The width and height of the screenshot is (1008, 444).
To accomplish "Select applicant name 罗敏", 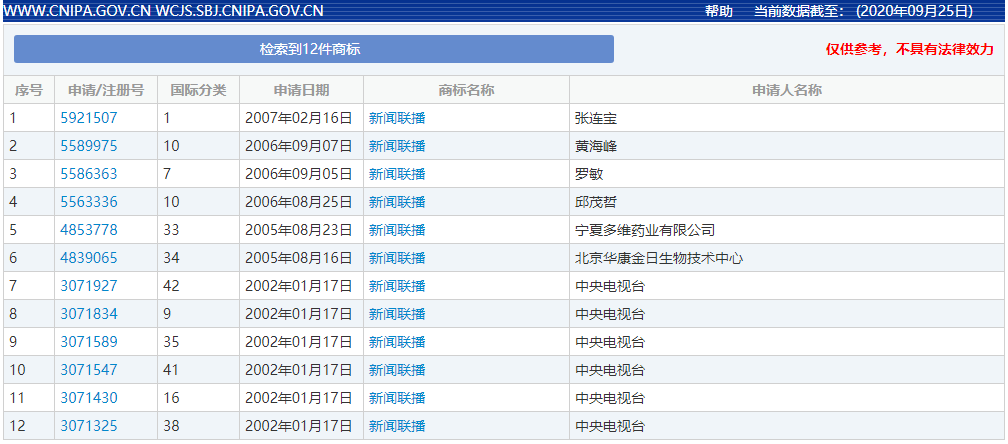I will [589, 173].
